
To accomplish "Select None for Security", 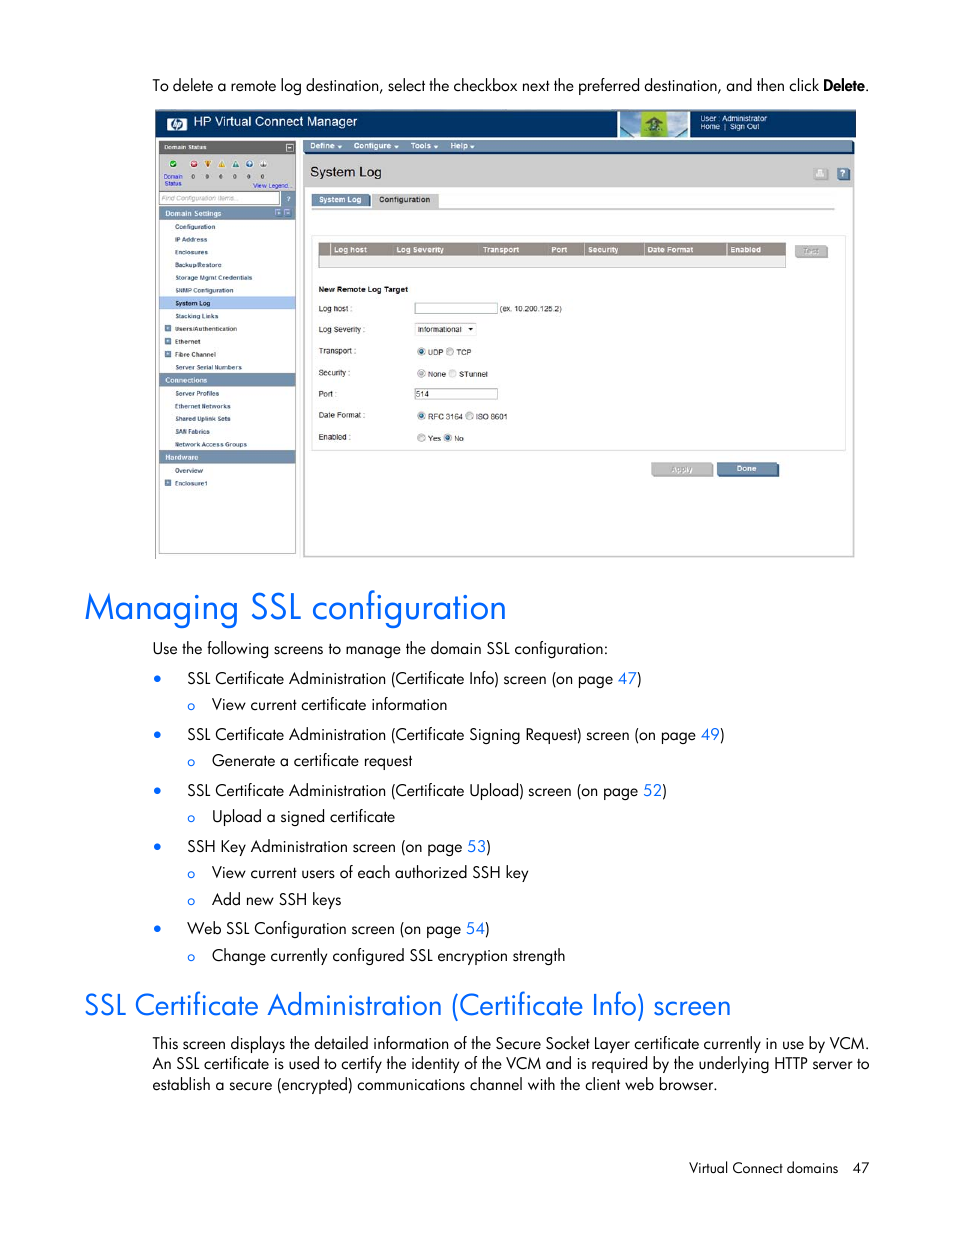I will tap(421, 374).
